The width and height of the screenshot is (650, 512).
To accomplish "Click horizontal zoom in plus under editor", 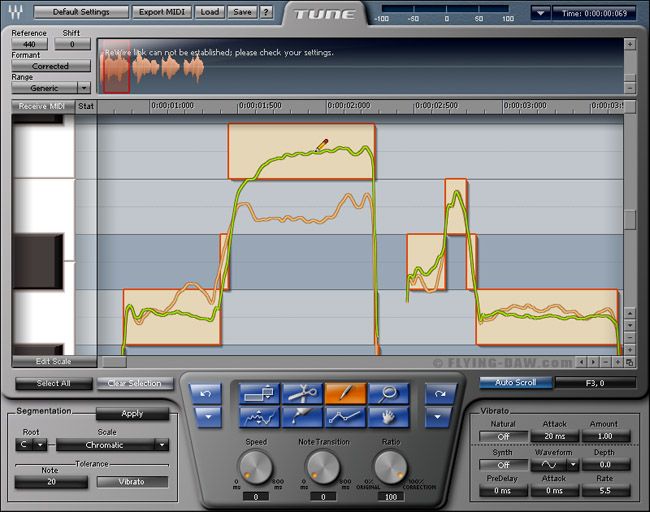I will click(x=618, y=362).
